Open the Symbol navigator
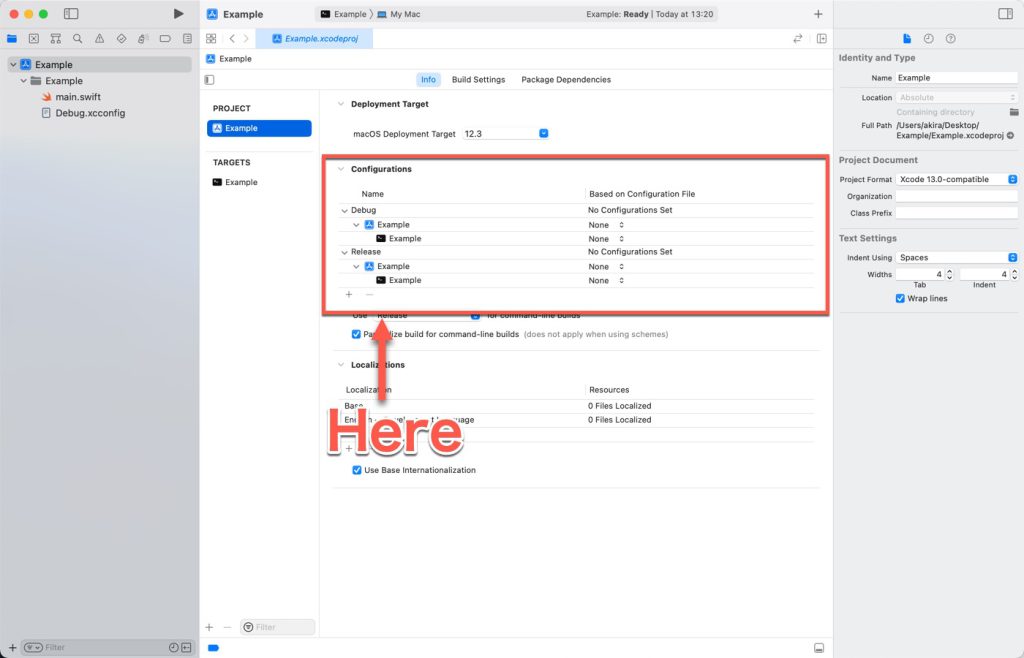The width and height of the screenshot is (1024, 658). [x=56, y=39]
